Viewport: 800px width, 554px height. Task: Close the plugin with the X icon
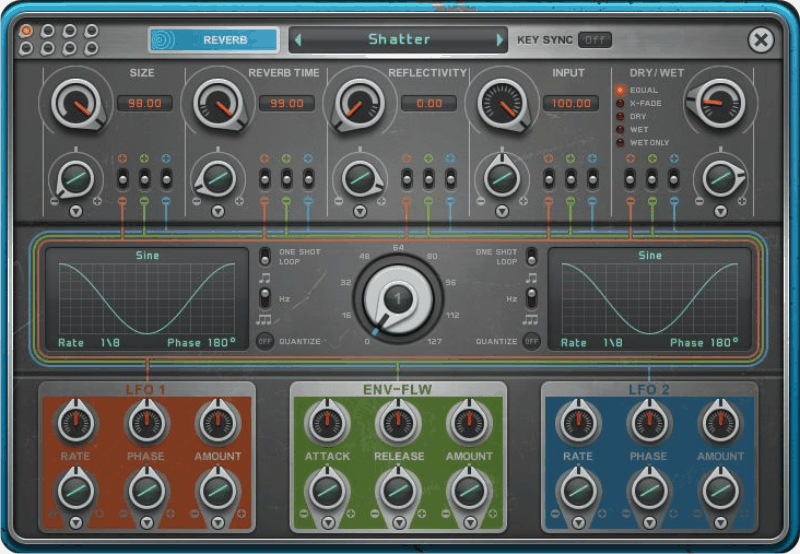[x=761, y=40]
